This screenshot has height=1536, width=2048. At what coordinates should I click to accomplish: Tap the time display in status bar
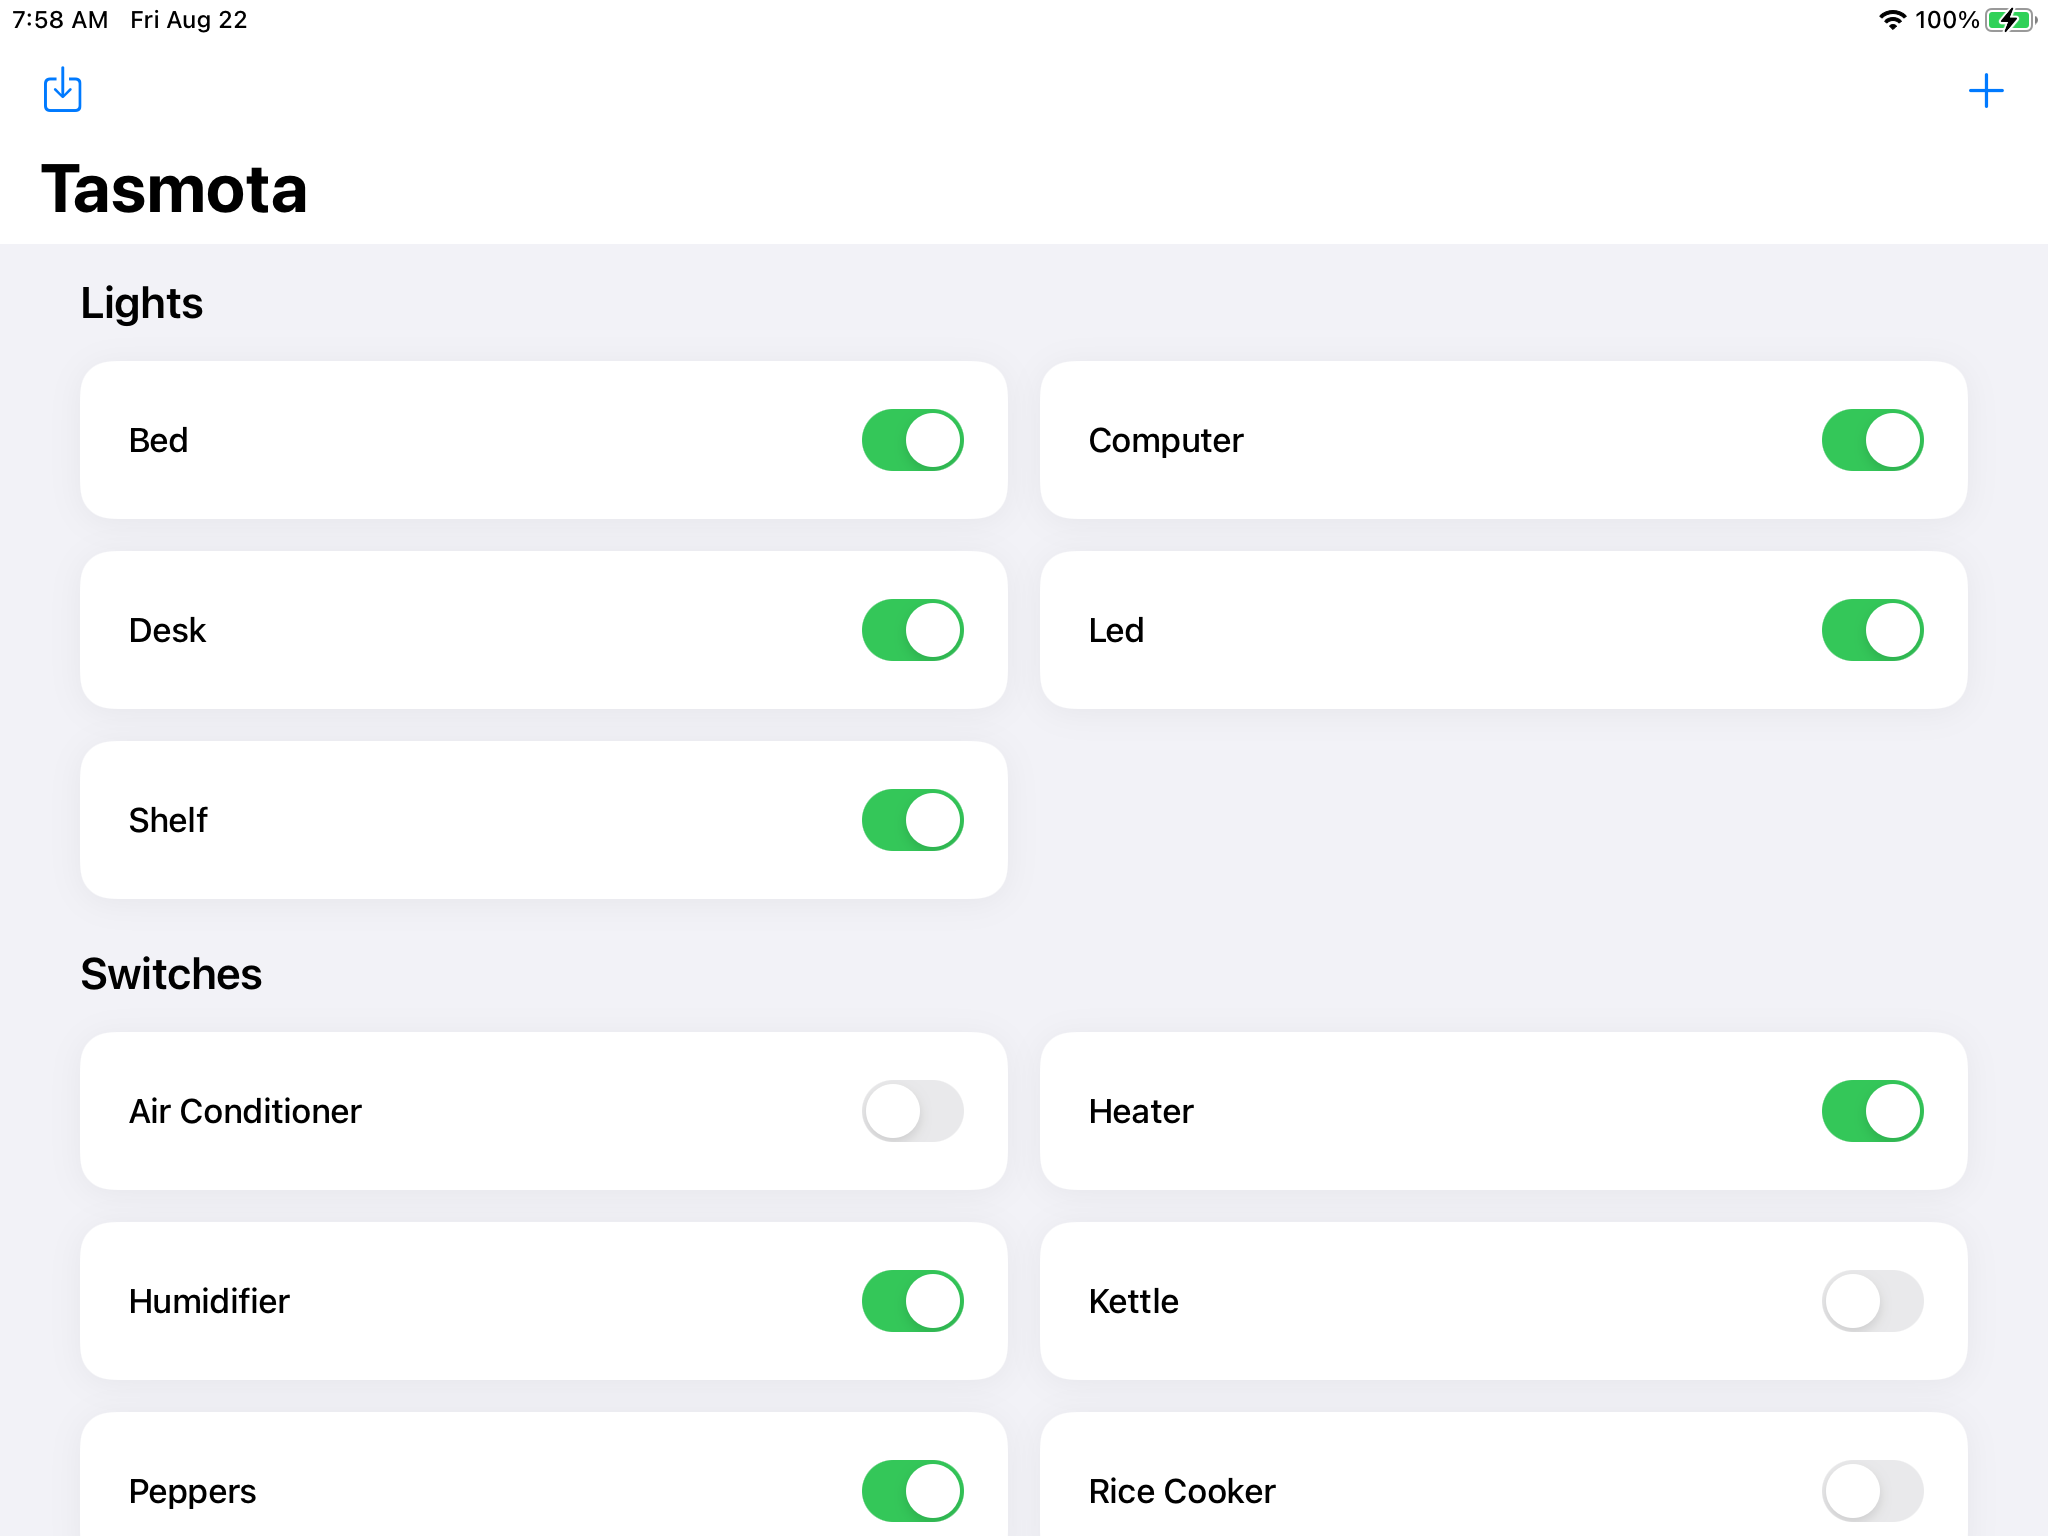[x=60, y=20]
